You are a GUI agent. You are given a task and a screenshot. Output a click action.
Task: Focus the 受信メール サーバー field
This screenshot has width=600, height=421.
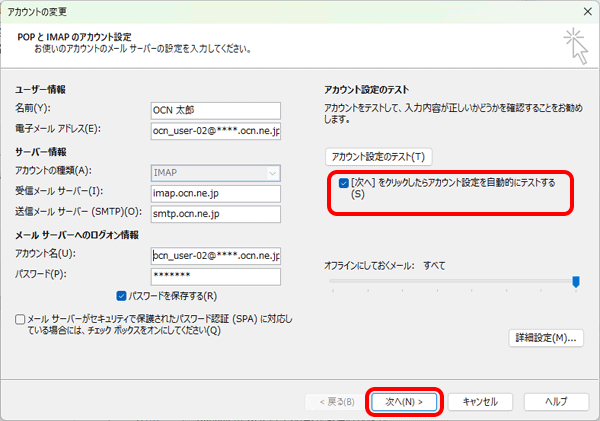[215, 192]
